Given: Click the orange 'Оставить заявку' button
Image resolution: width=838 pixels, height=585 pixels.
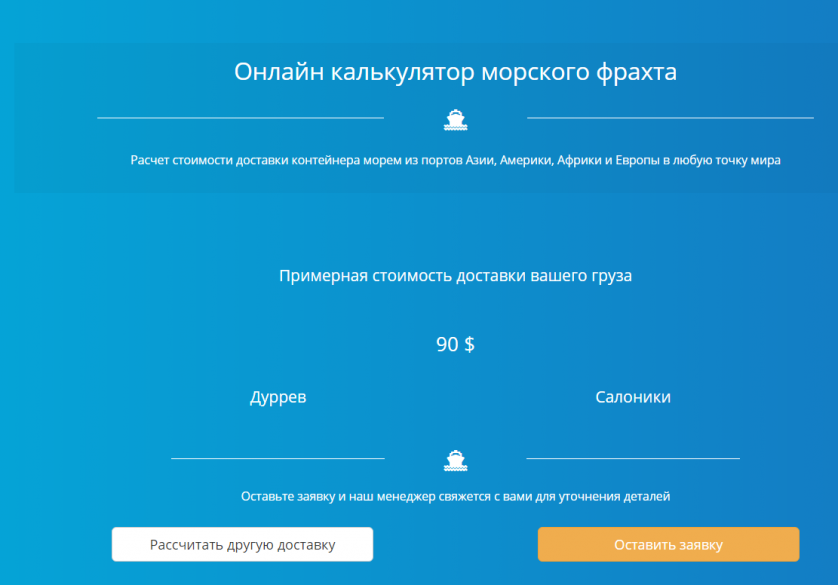Looking at the screenshot, I should tap(668, 544).
